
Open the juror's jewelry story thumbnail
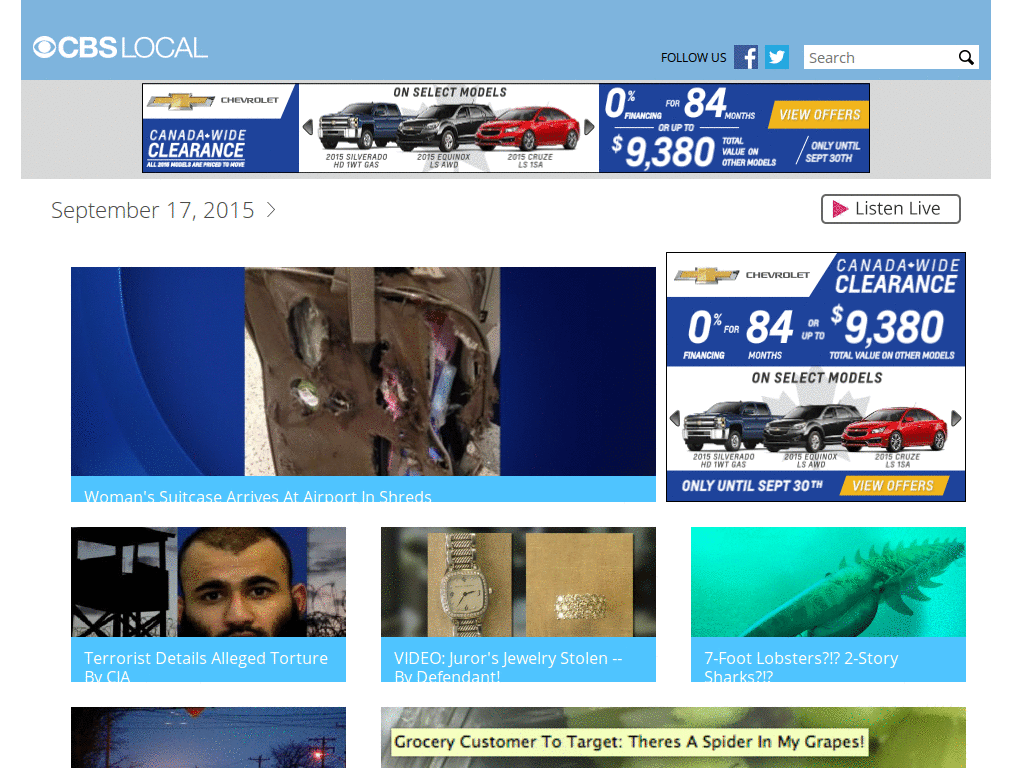pos(519,582)
